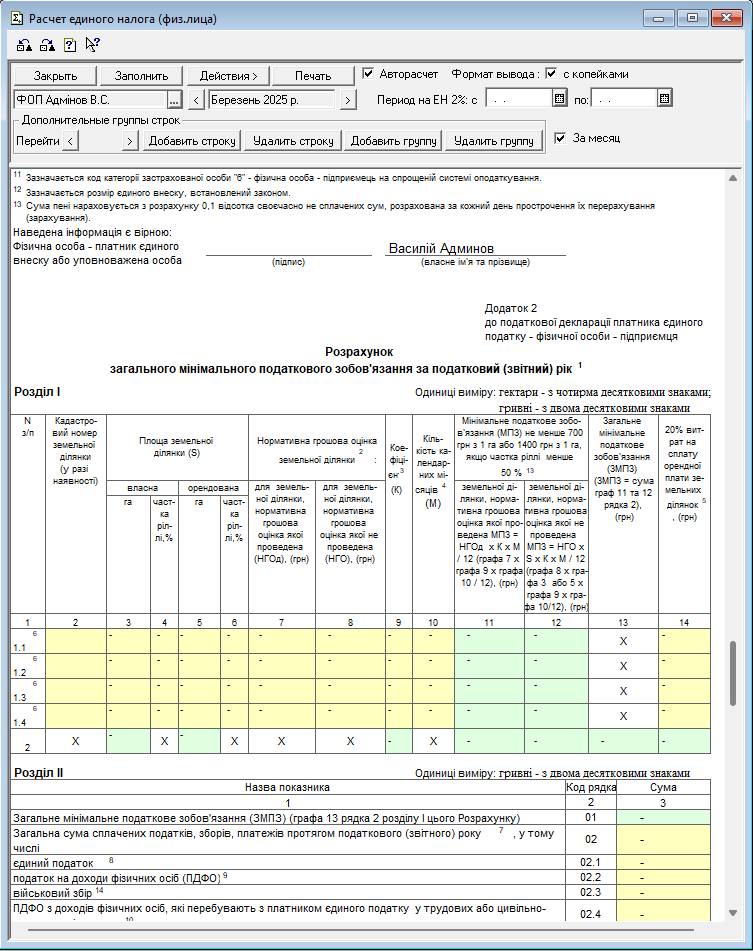The height and width of the screenshot is (951, 753).
Task: Click the period start date field
Action: tap(520, 98)
